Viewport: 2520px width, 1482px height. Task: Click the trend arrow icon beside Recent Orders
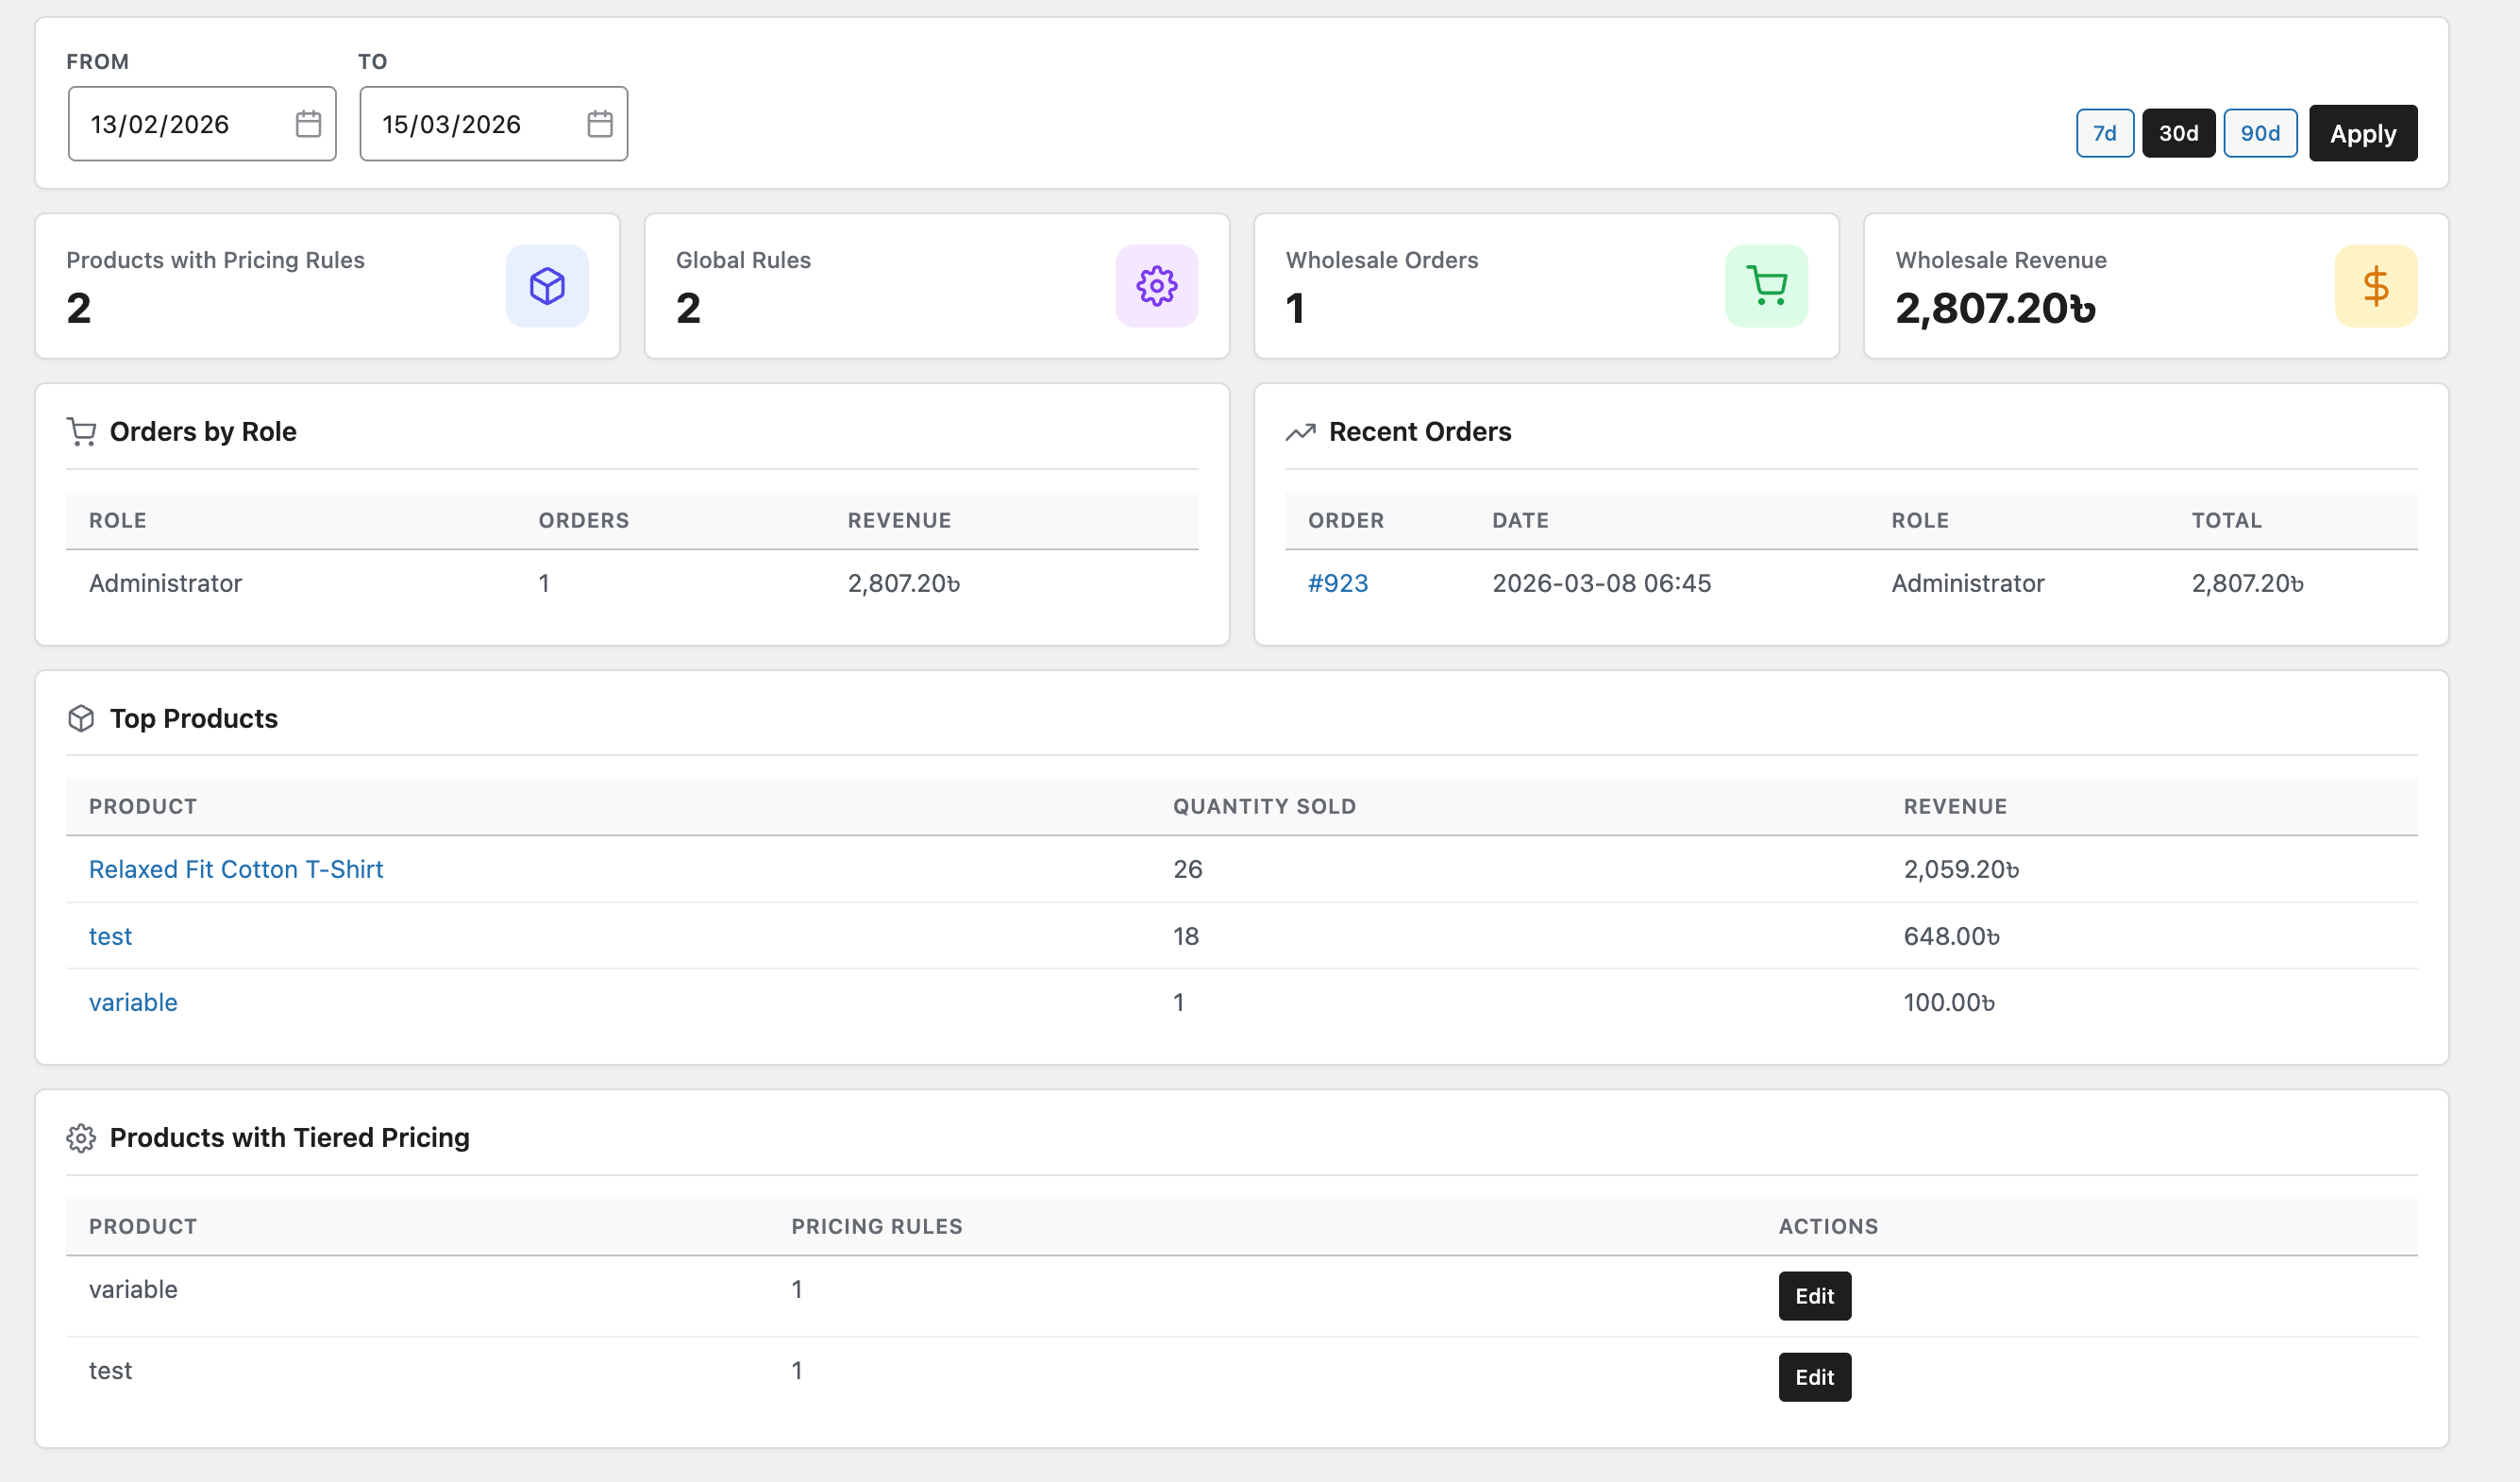tap(1301, 431)
